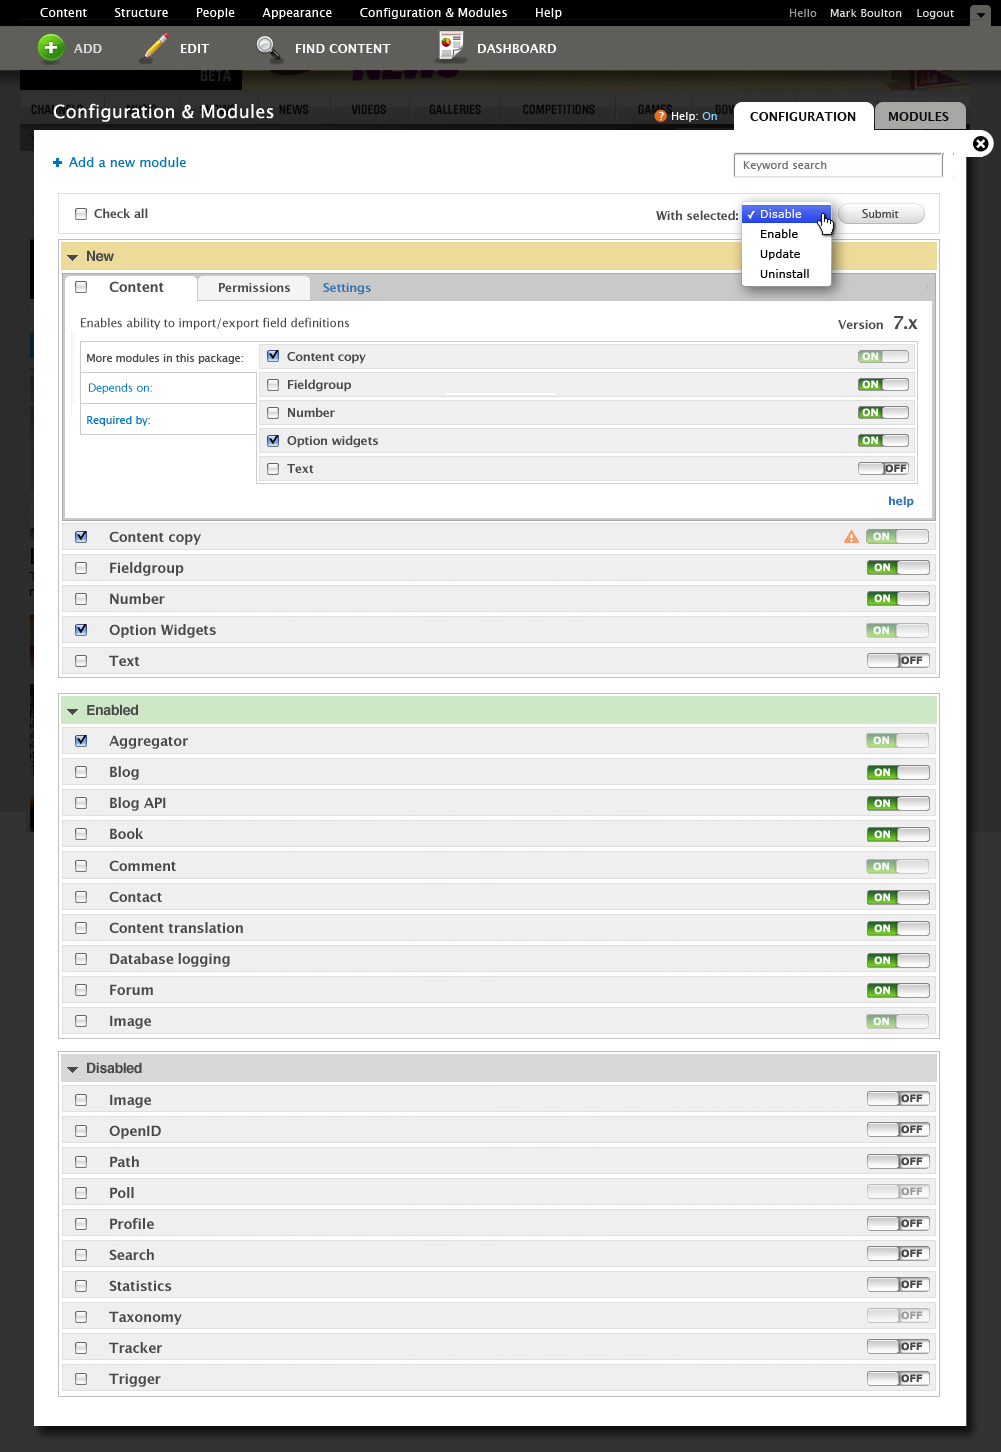Open the Structure menu

tap(141, 13)
